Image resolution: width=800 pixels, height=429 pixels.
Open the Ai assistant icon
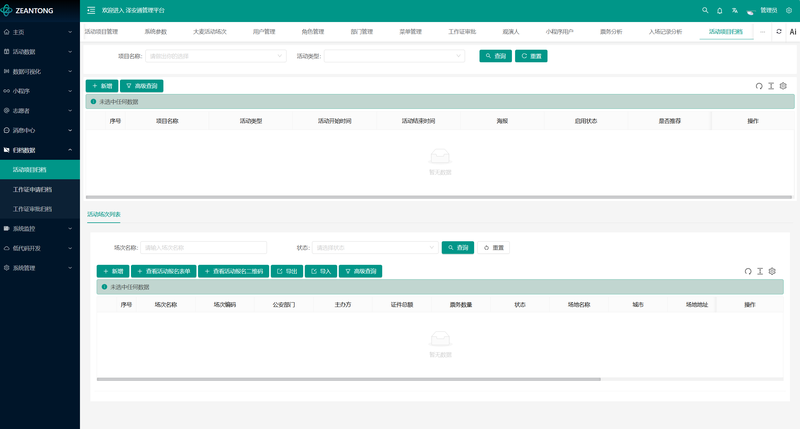coord(793,32)
